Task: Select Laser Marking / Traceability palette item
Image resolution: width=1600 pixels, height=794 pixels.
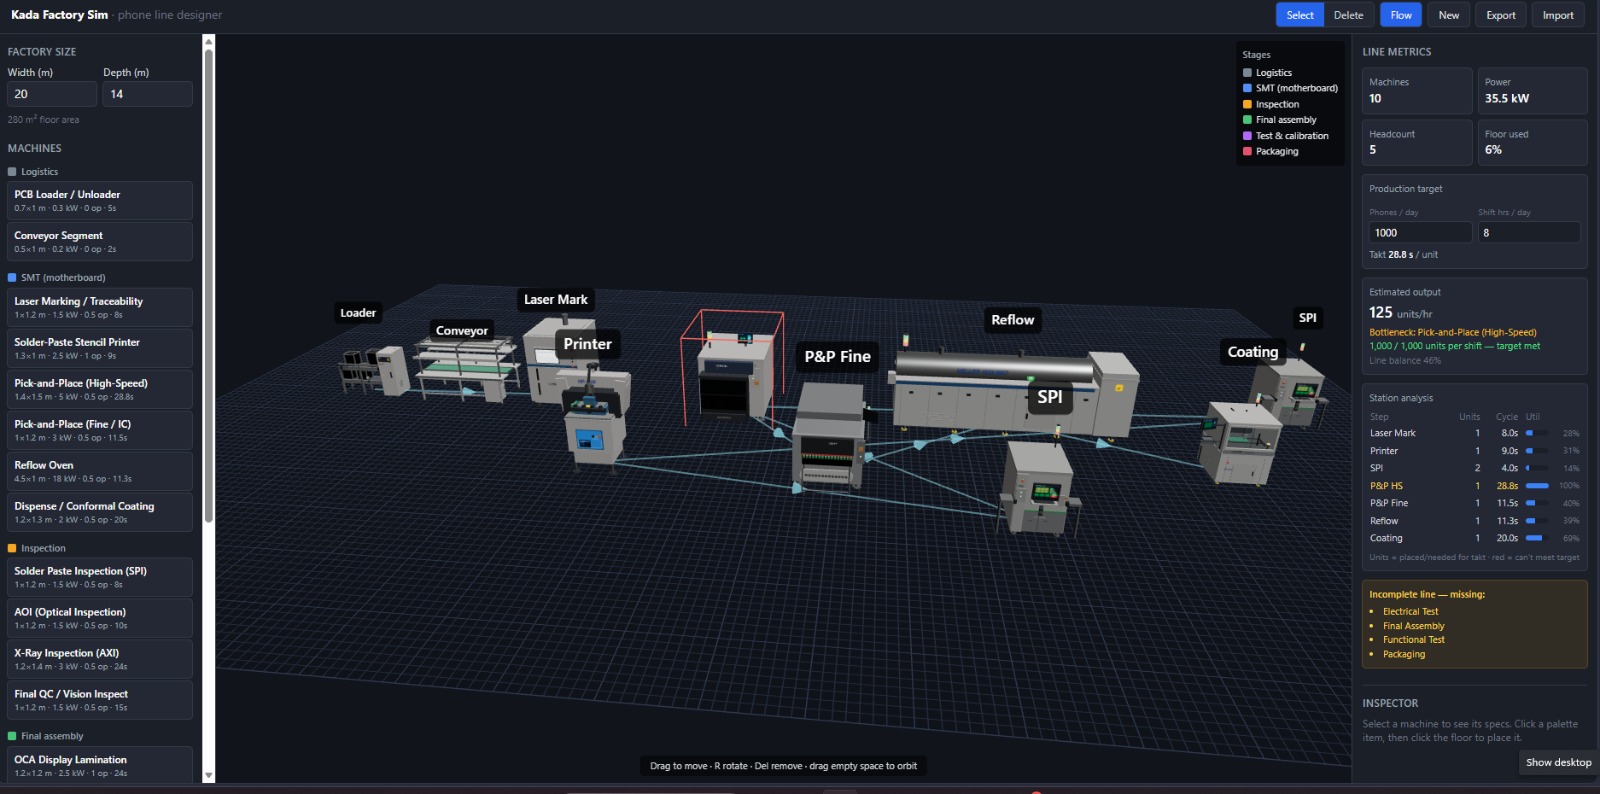Action: (100, 307)
